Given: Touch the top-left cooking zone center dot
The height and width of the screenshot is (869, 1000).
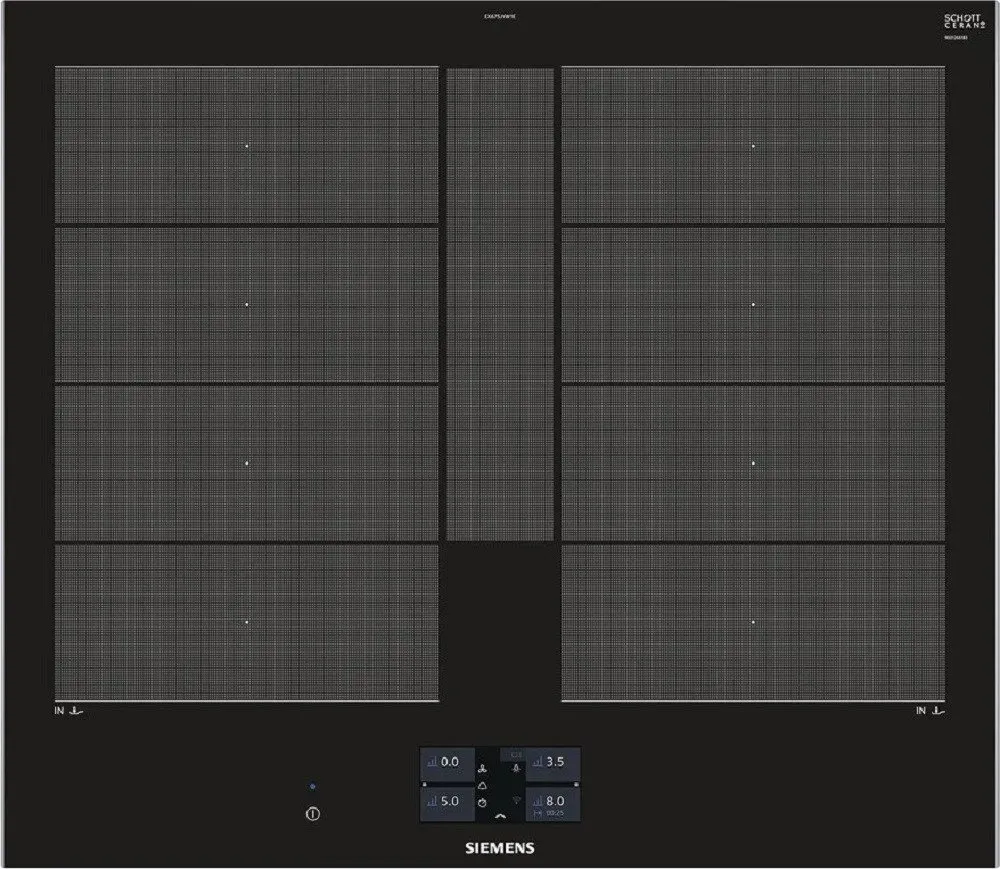Looking at the screenshot, I should click(247, 146).
